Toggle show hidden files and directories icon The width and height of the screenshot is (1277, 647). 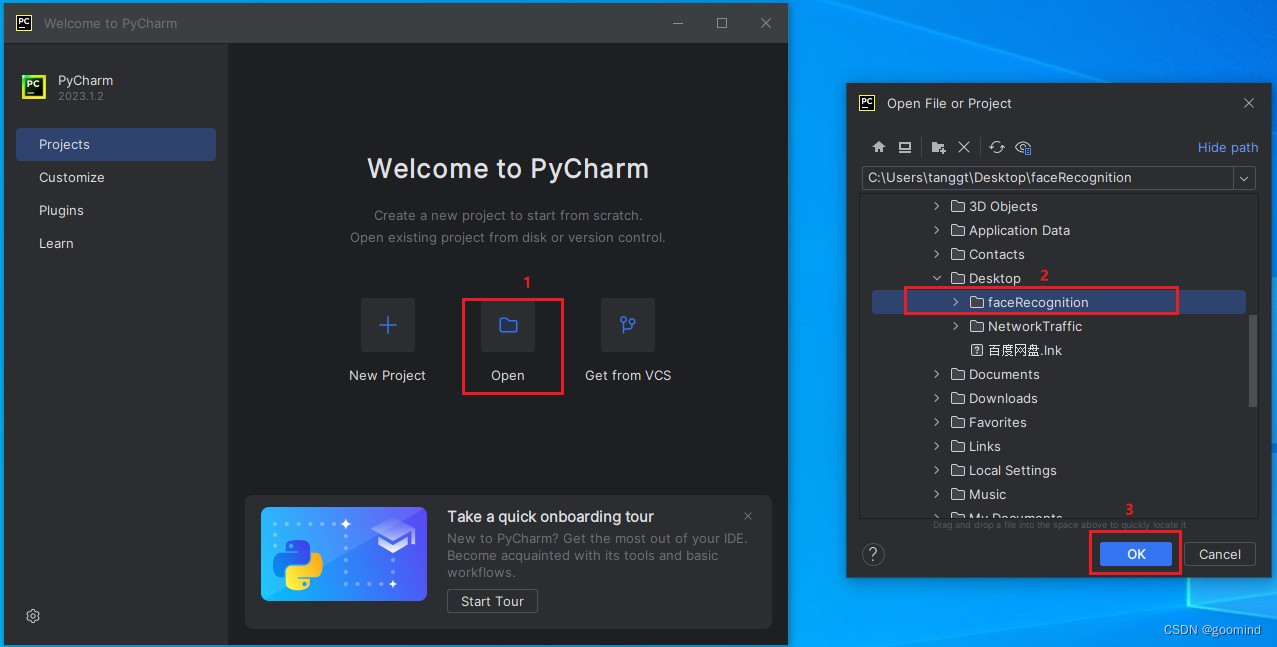pos(1023,147)
